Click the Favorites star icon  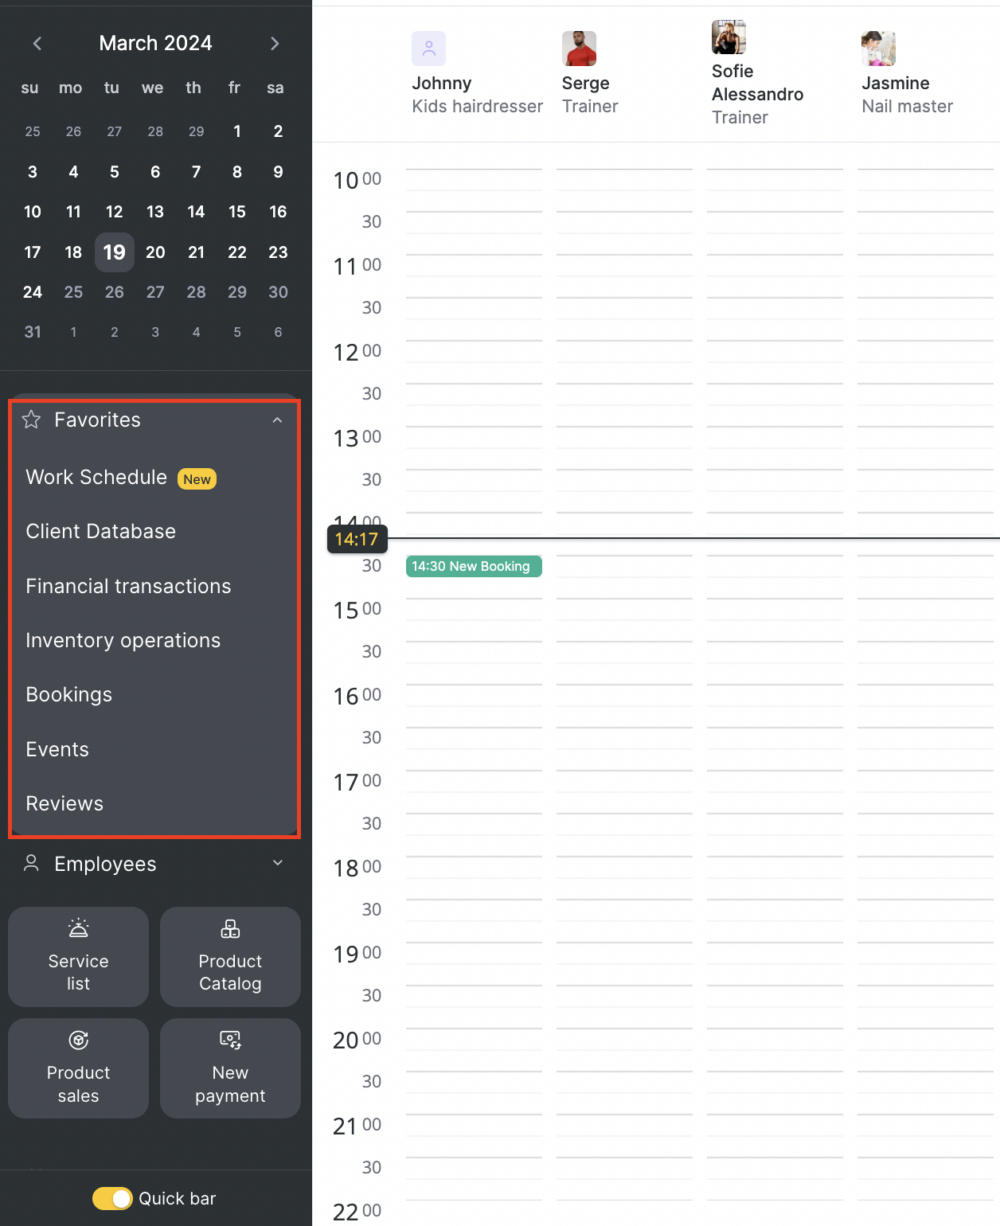point(31,420)
